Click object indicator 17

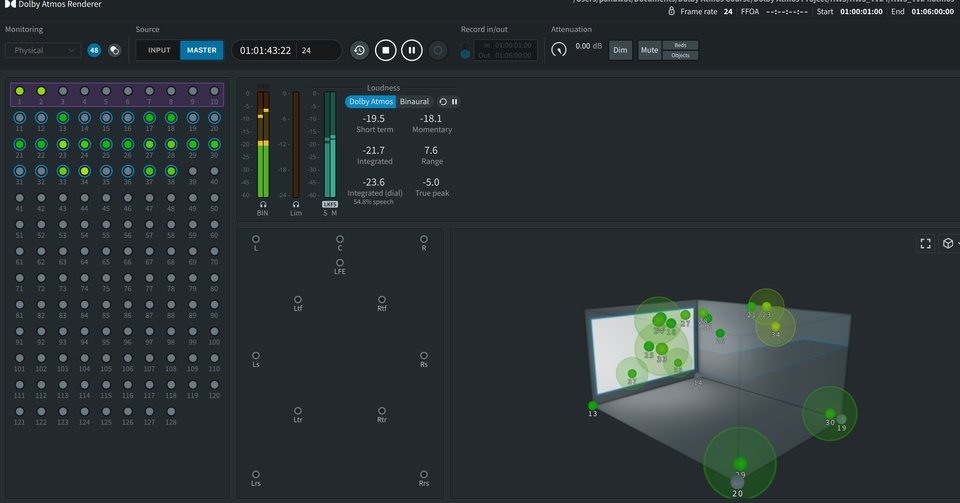(x=149, y=117)
